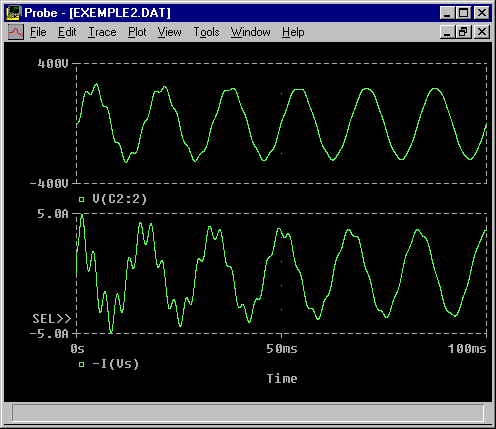The height and width of the screenshot is (429, 496).
Task: Click the SEL>> plot selection marker
Action: pos(52,319)
